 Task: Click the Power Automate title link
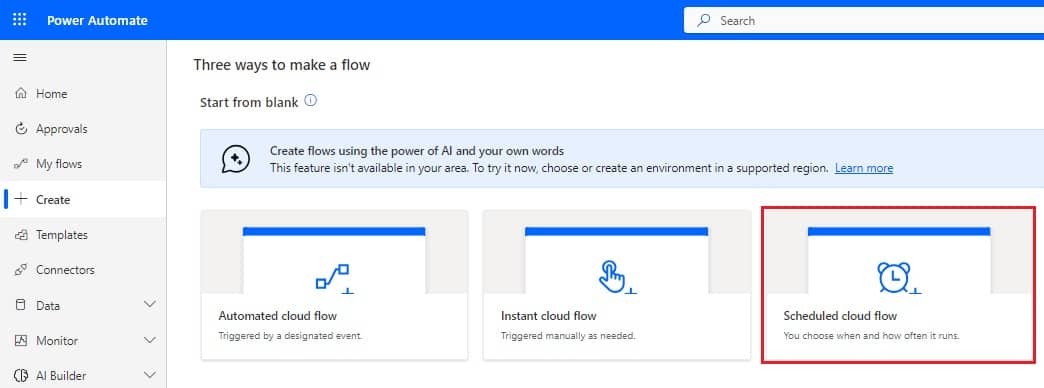[97, 20]
